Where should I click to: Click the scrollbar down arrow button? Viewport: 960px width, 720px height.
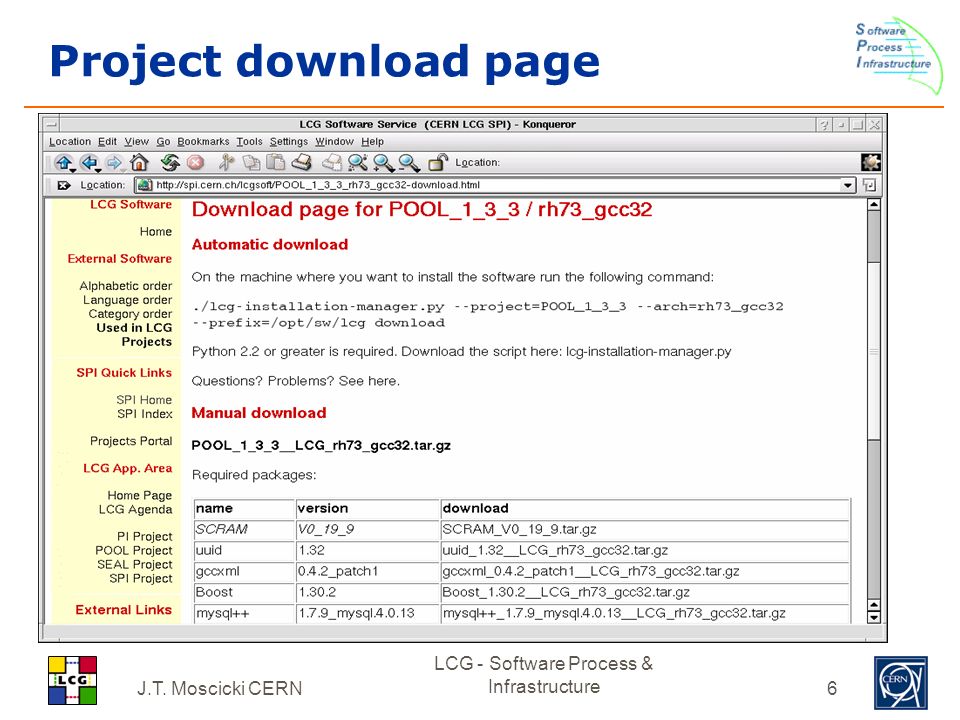[874, 618]
